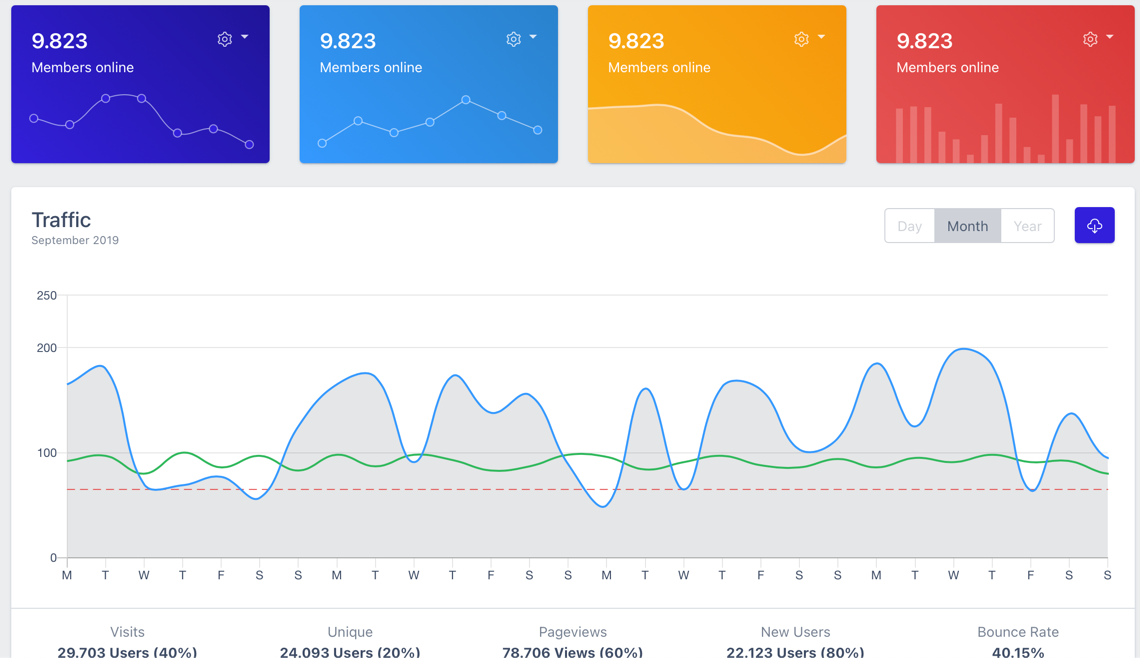The width and height of the screenshot is (1140, 658).
Task: Click the Bounce Rate statistic label
Action: tap(1018, 632)
